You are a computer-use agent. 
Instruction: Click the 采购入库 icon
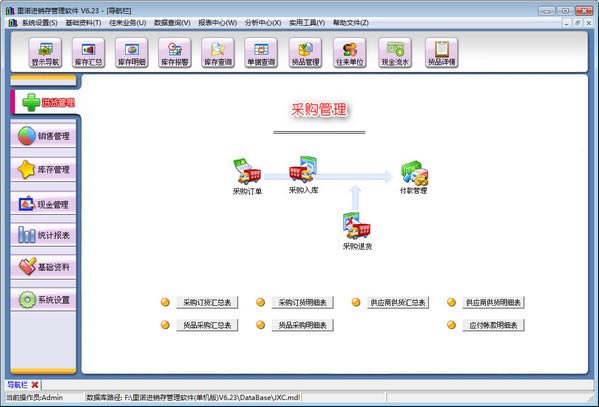(303, 170)
